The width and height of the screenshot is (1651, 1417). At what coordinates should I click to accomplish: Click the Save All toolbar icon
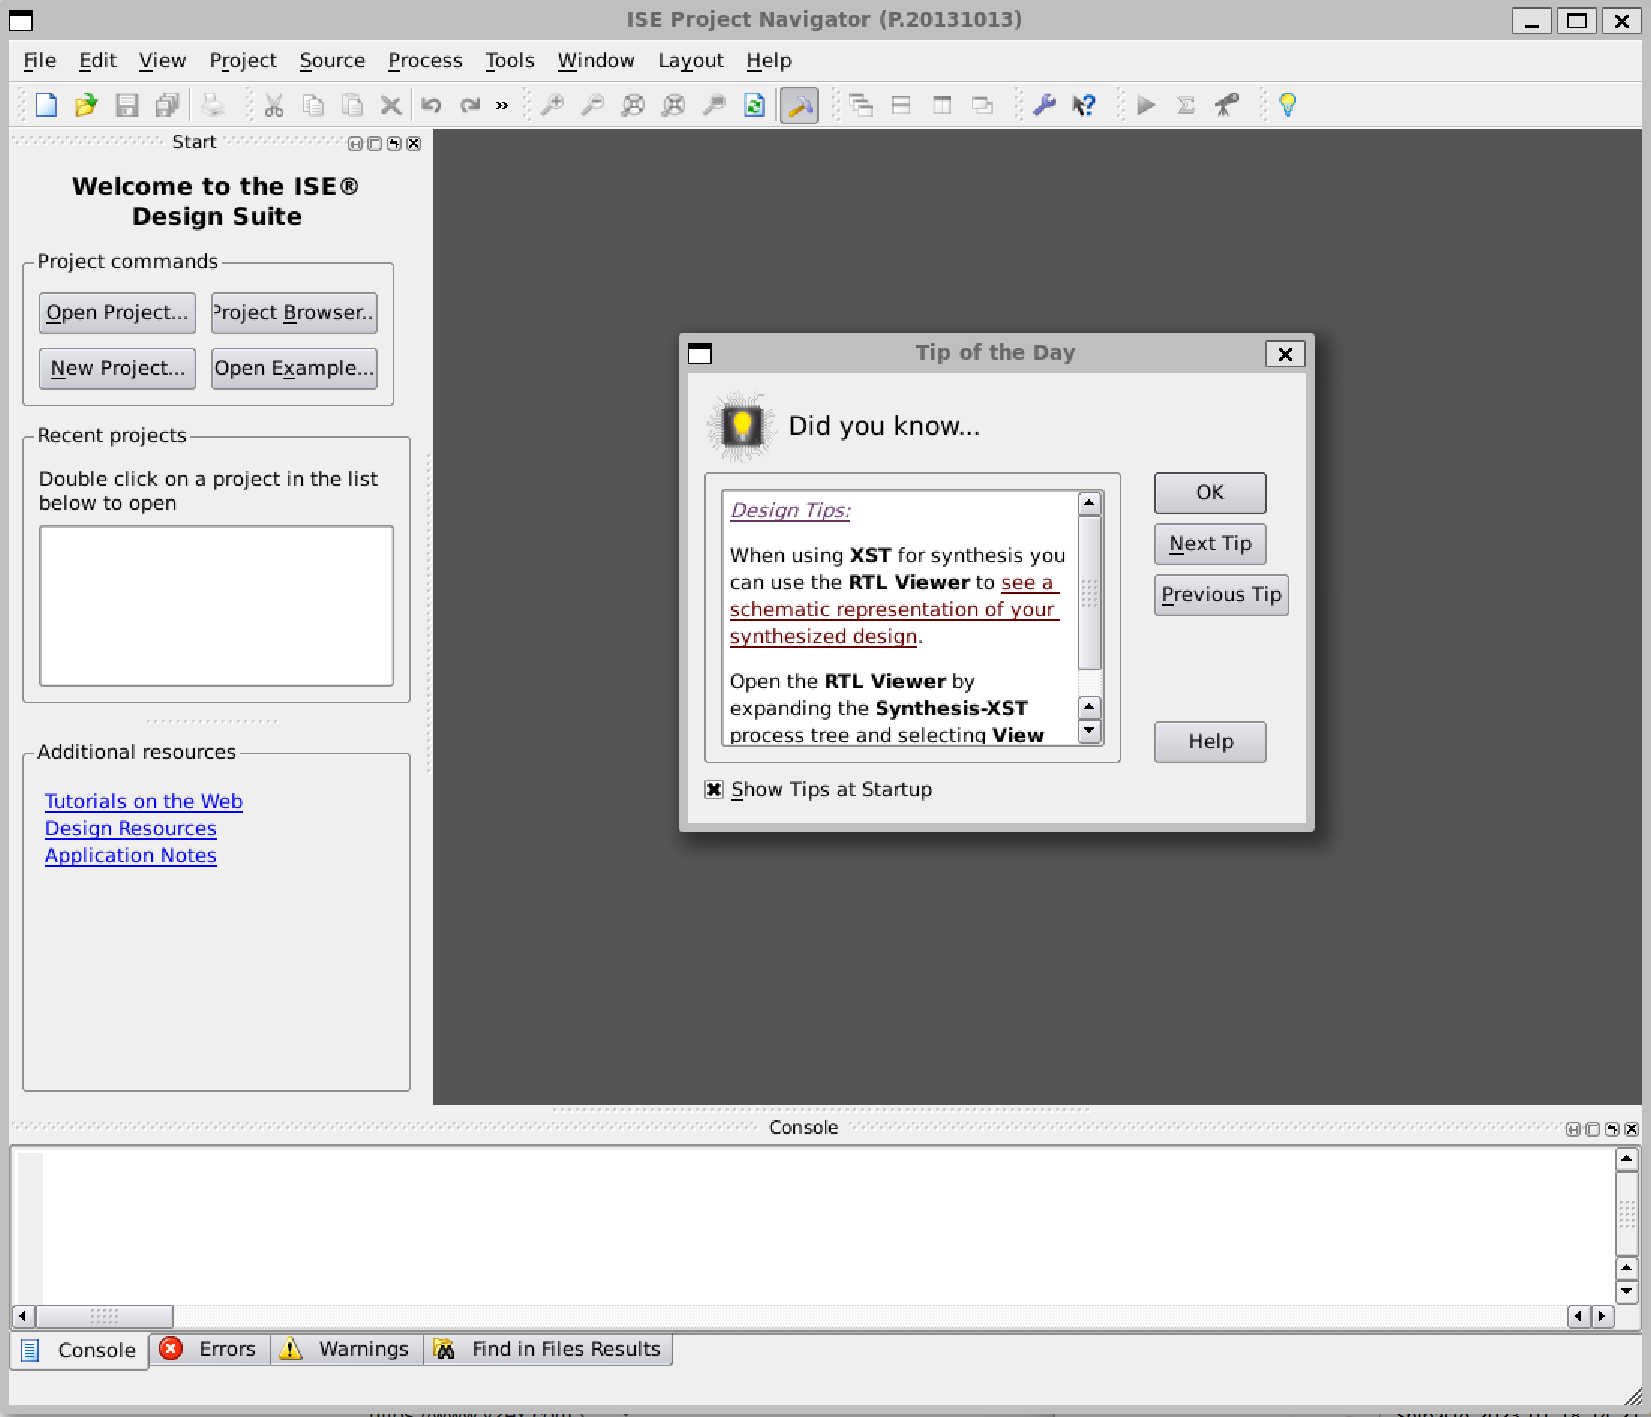tap(167, 105)
